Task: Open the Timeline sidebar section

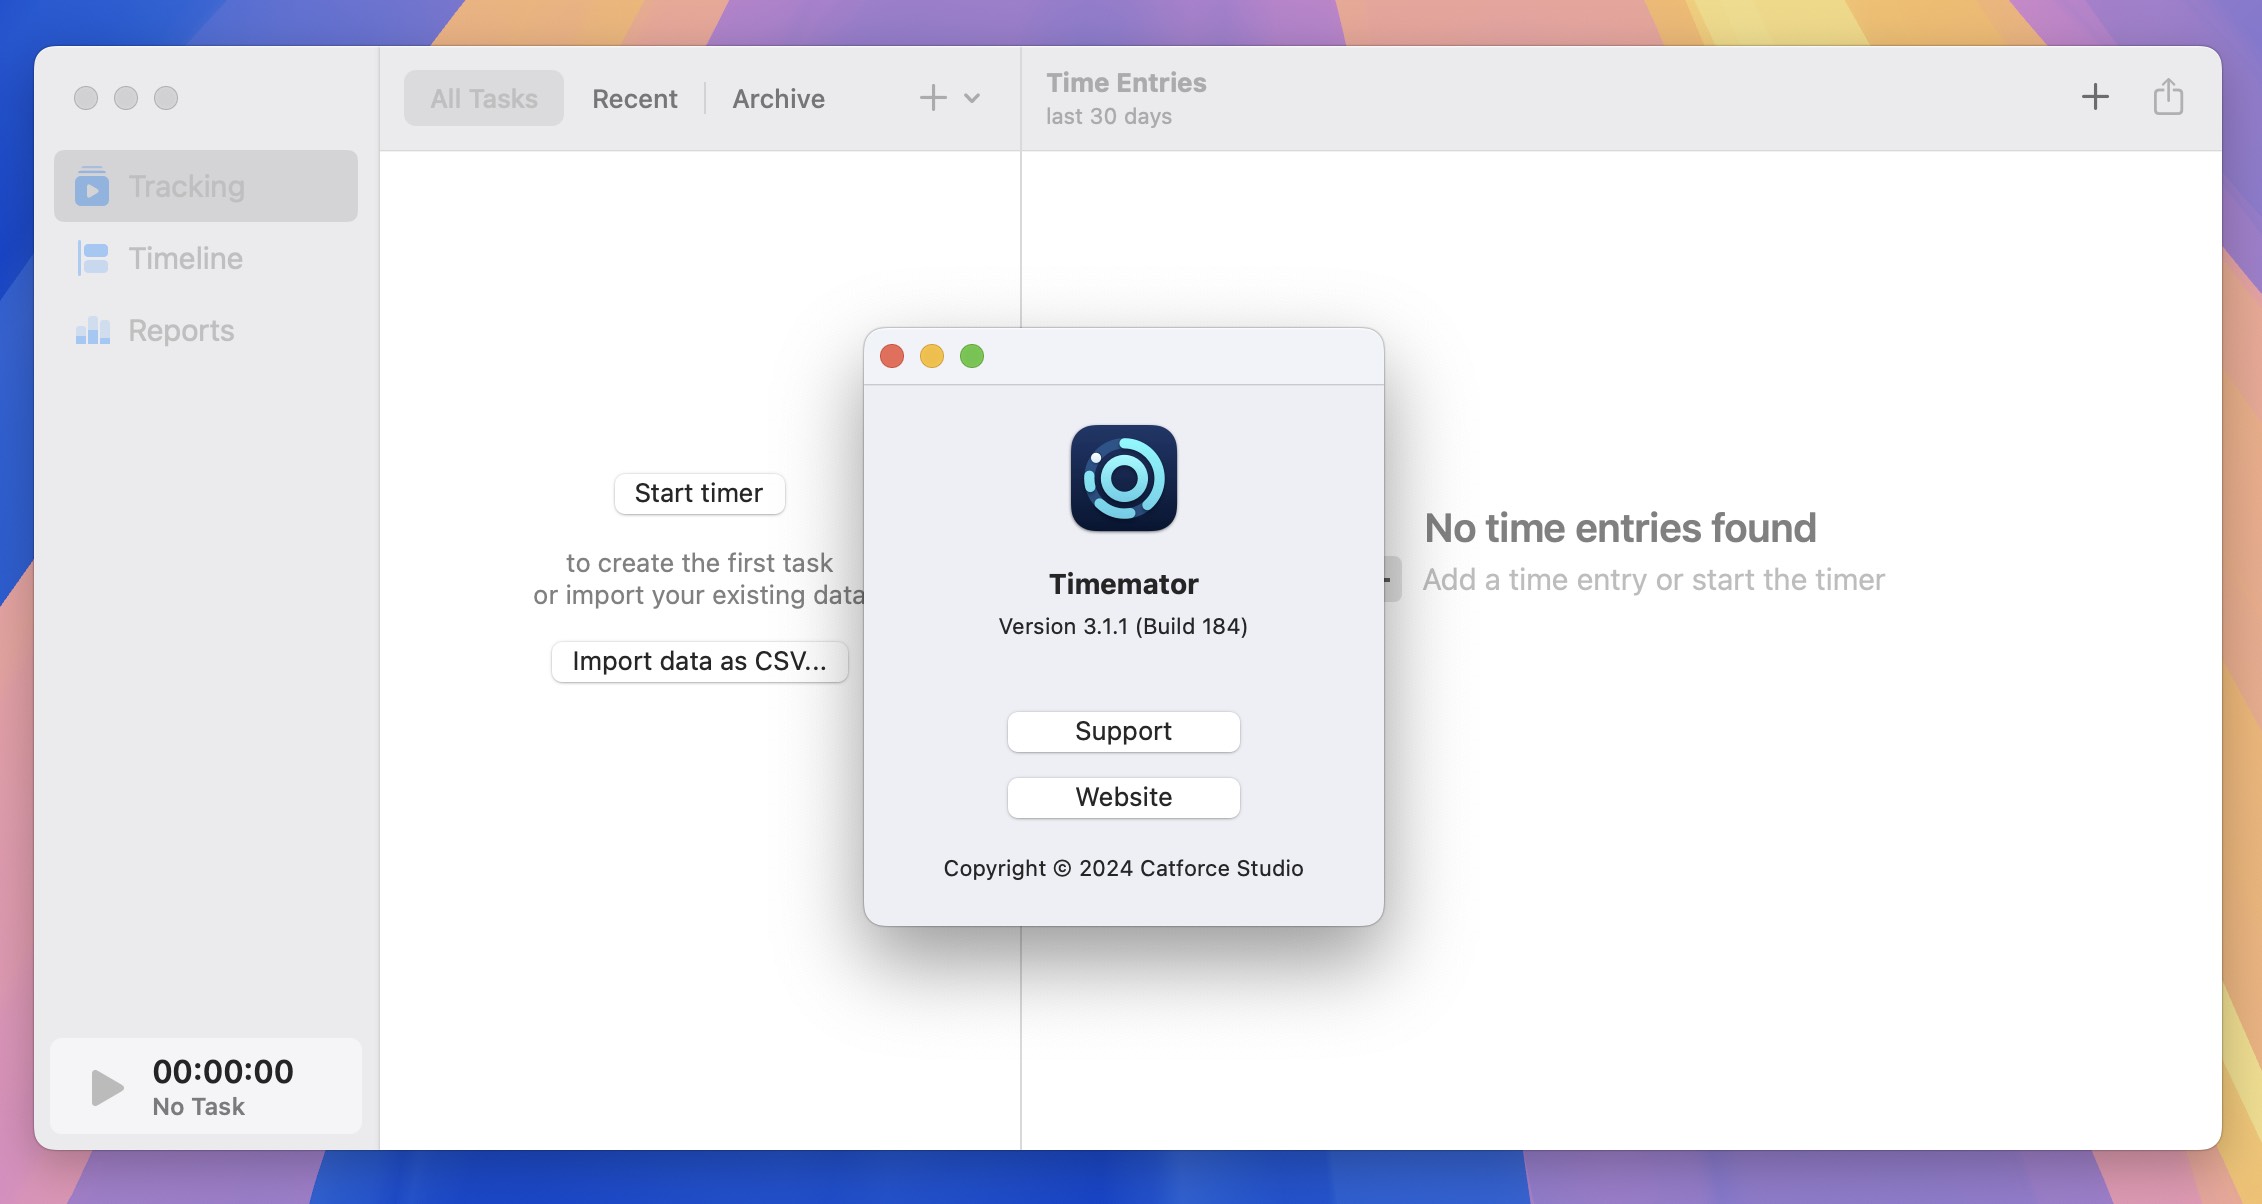Action: 206,258
